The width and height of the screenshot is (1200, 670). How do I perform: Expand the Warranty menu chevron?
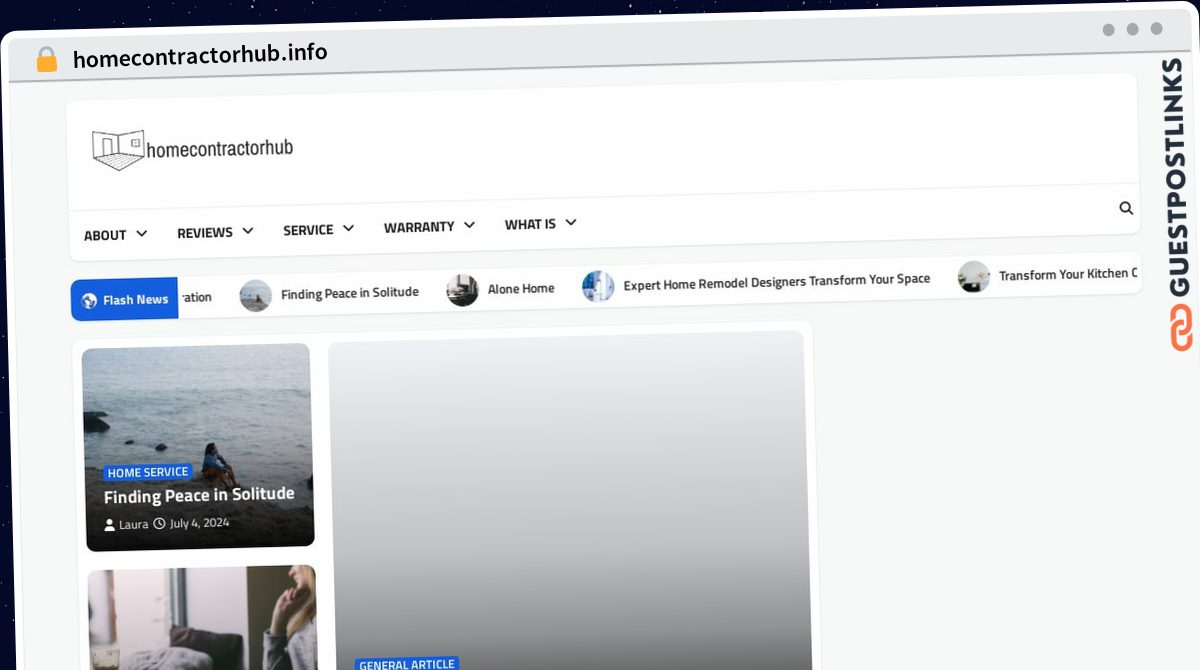click(x=469, y=225)
